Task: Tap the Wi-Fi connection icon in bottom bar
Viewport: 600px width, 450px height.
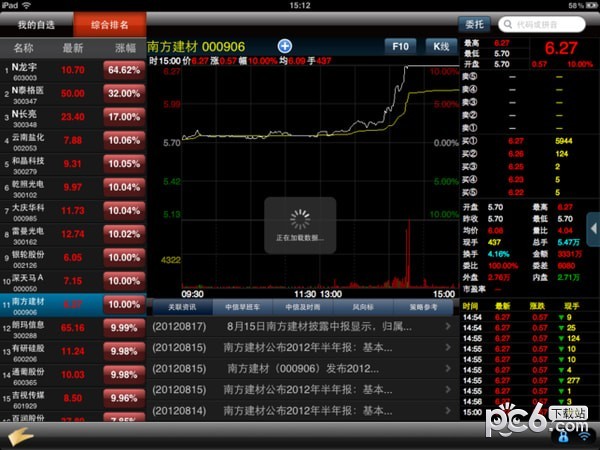Action: [584, 437]
